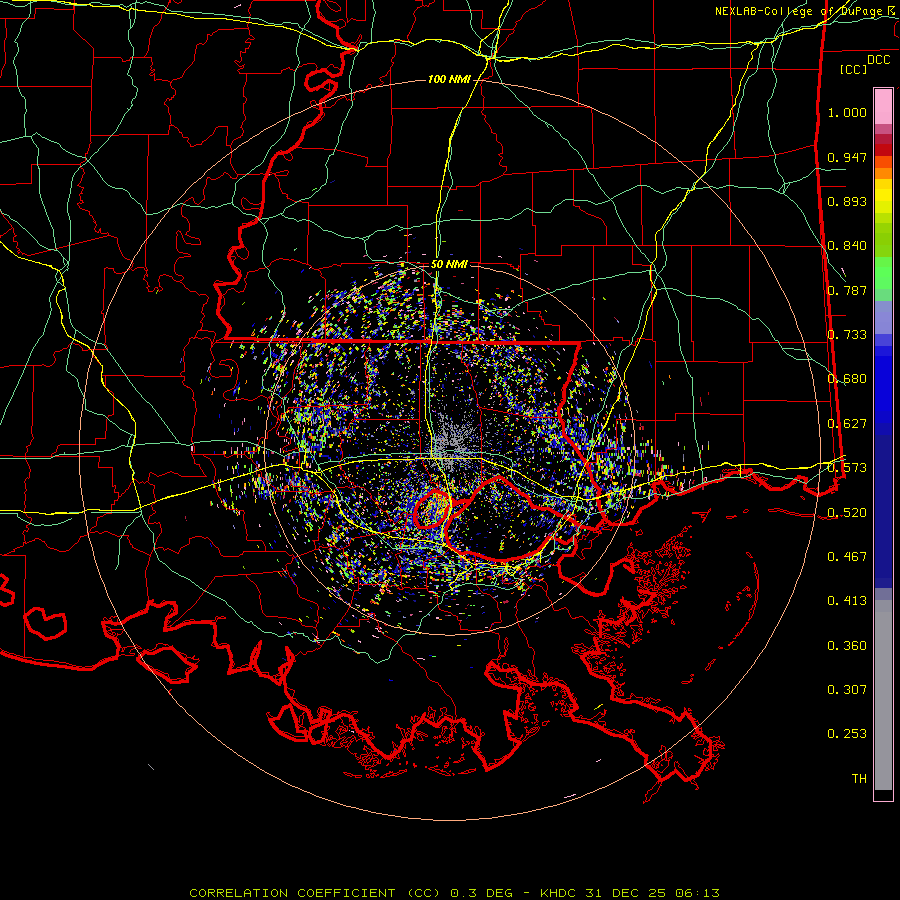Screen dimensions: 900x900
Task: Click the 0.467 legend value
Action: pyautogui.click(x=847, y=557)
